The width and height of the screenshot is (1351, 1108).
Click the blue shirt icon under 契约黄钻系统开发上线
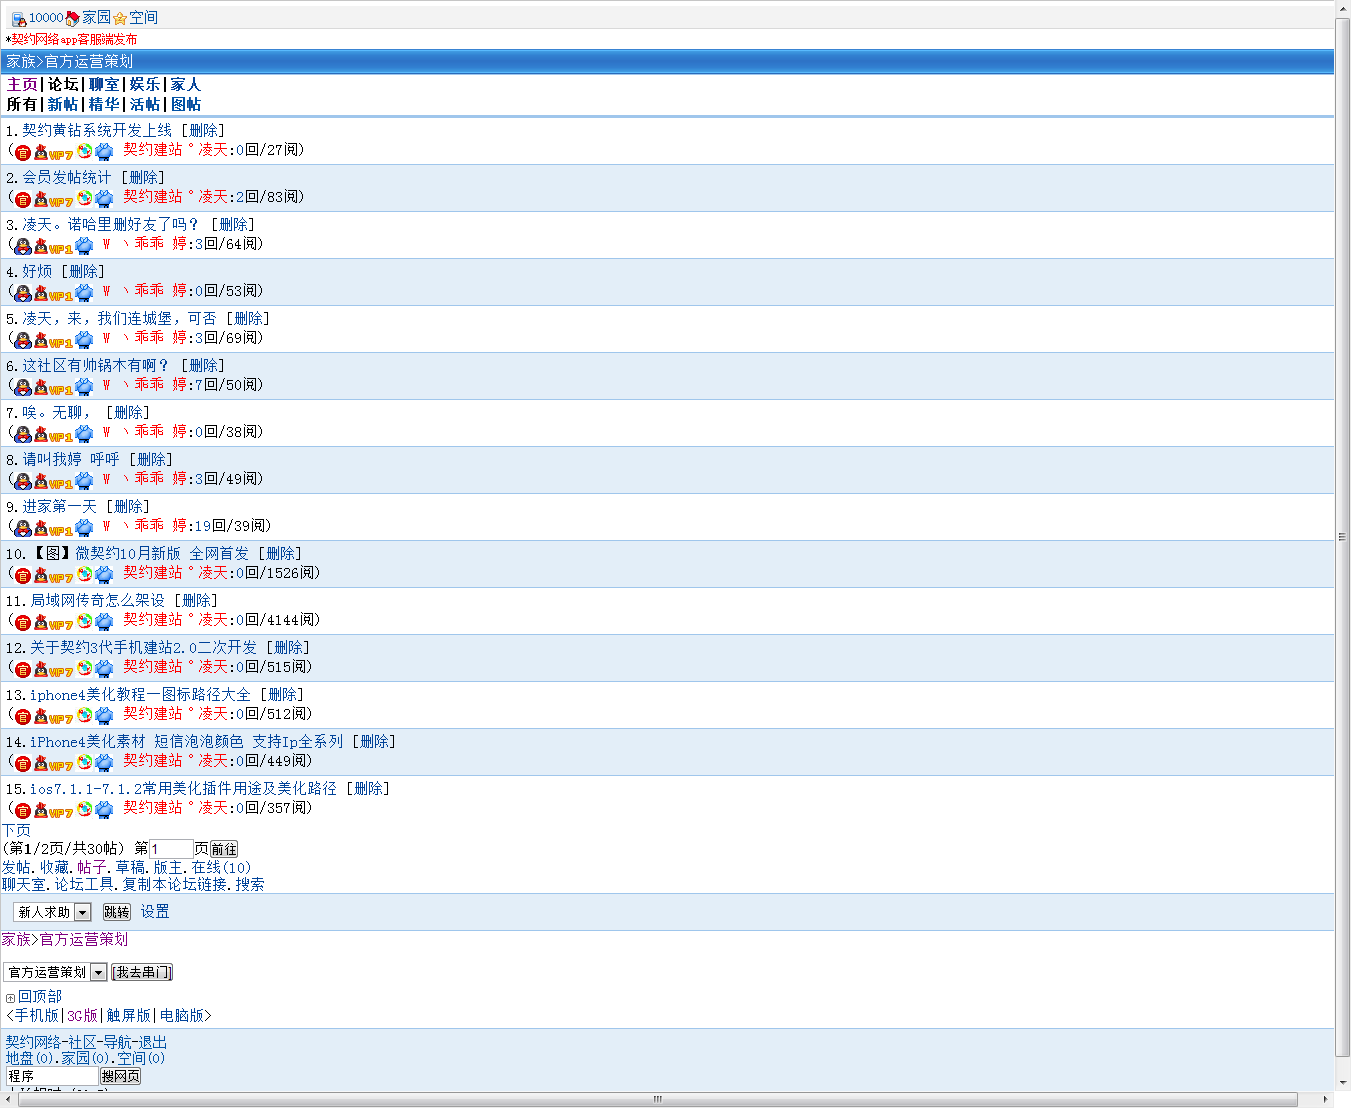[104, 152]
